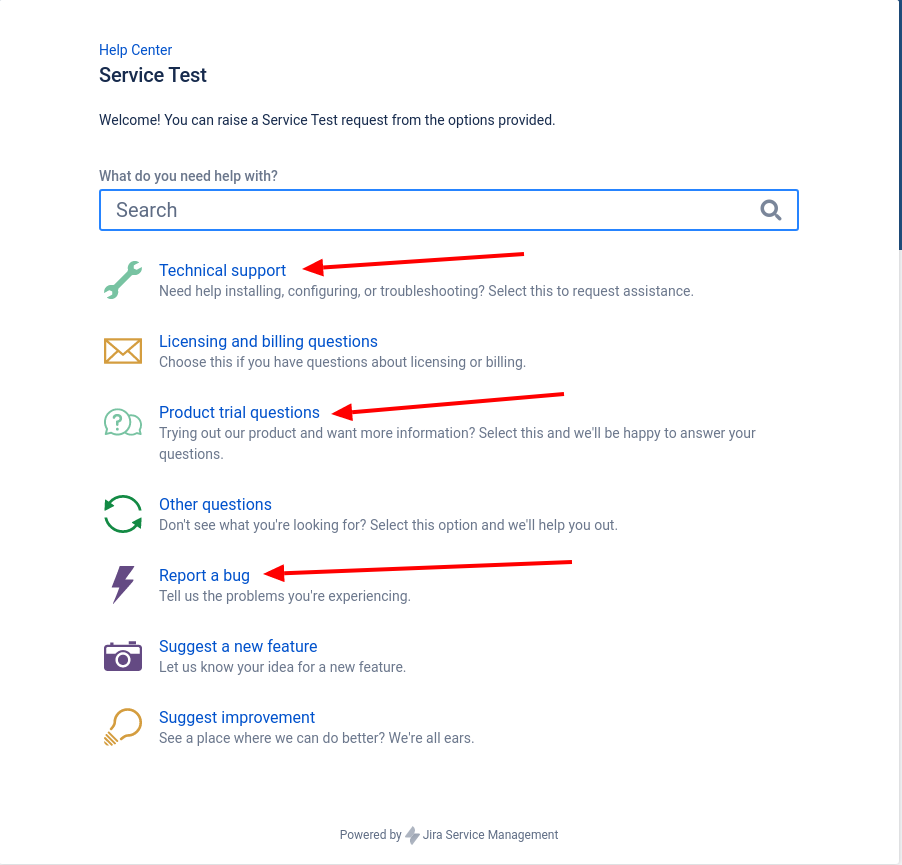Click the page scrollbar on the right edge

click(900, 125)
